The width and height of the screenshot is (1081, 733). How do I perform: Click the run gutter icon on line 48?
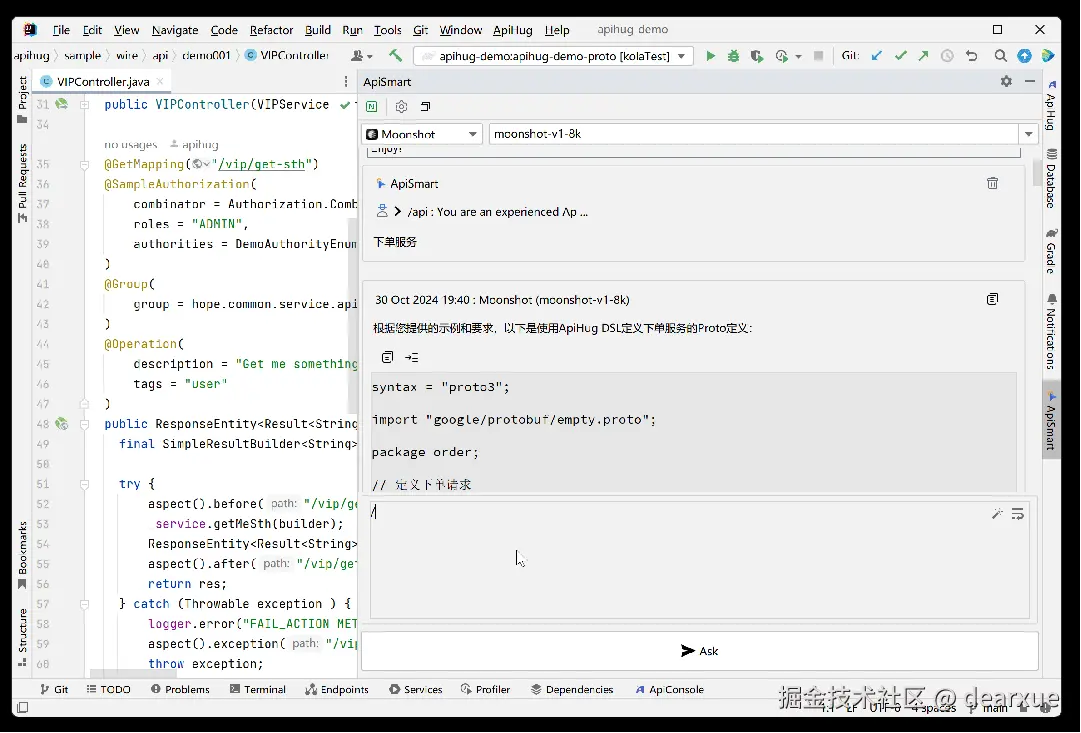62,424
